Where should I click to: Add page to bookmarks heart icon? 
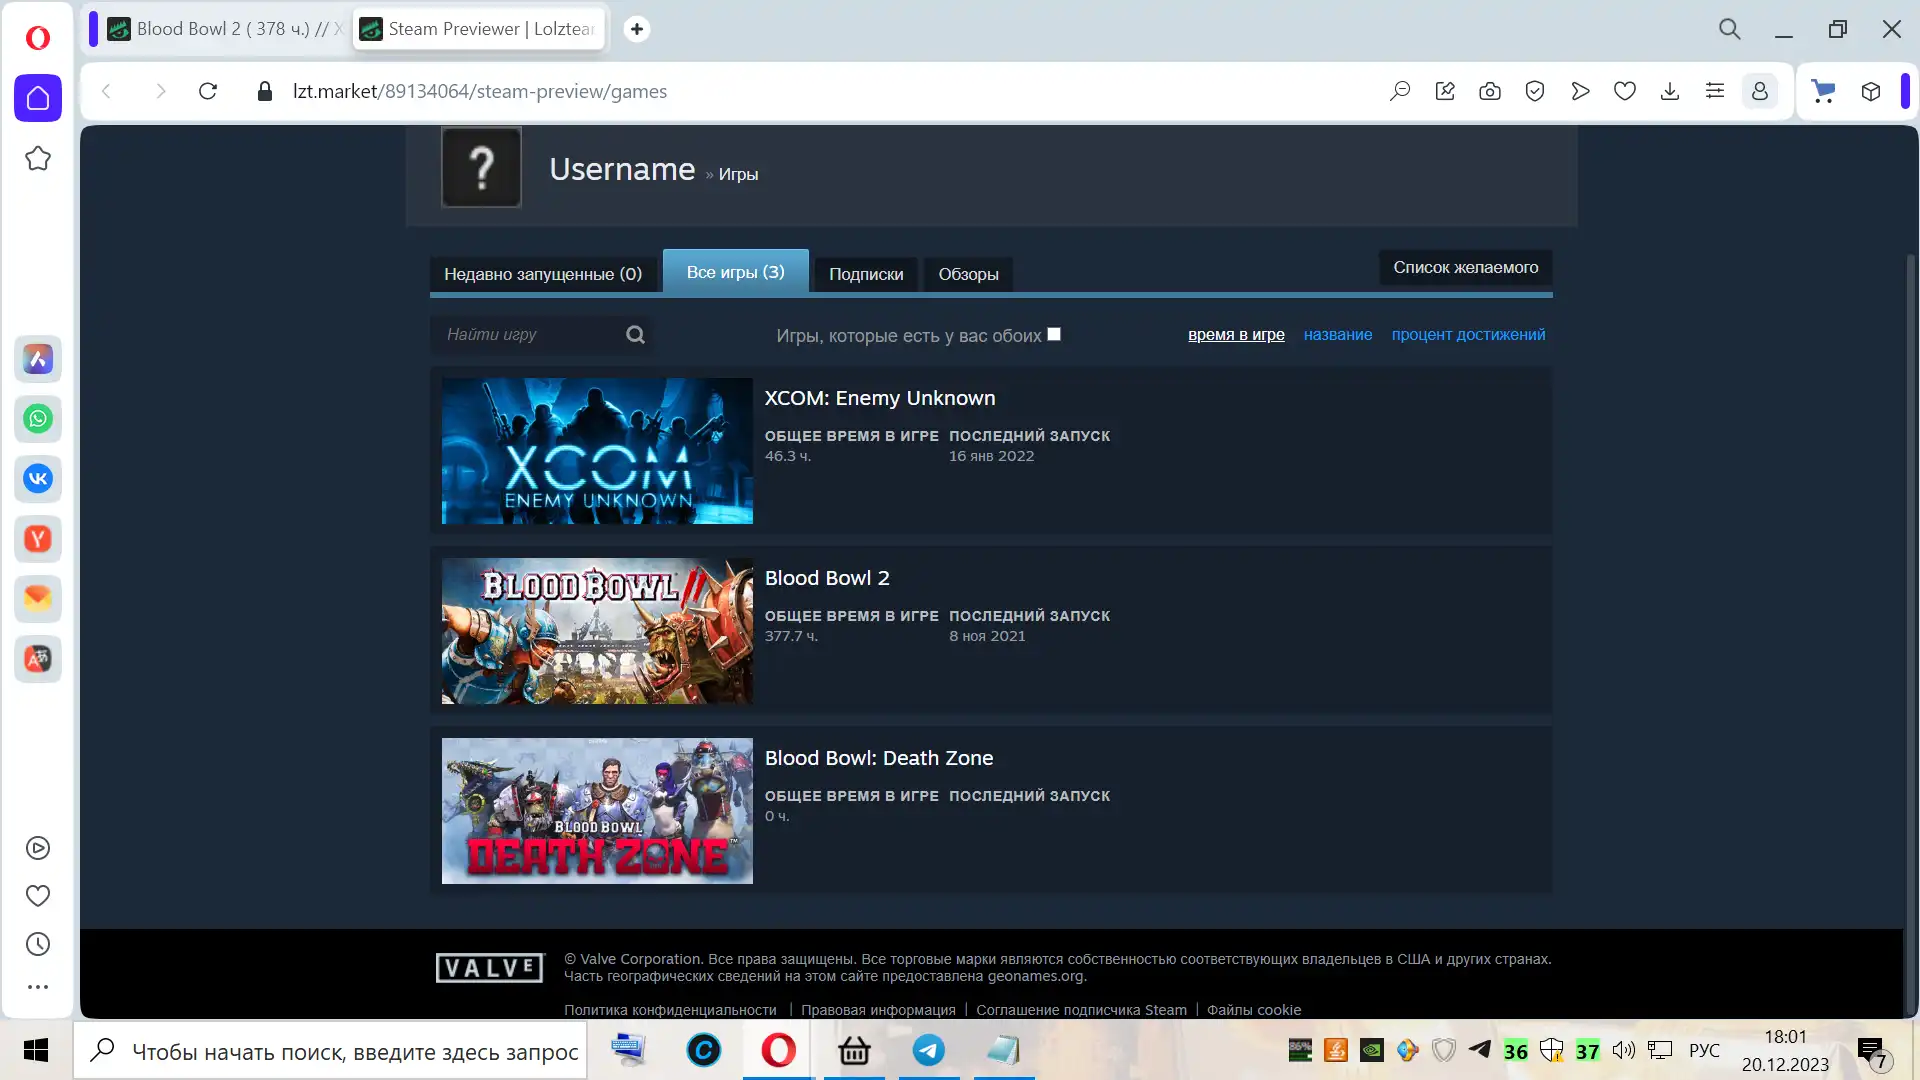(1625, 91)
